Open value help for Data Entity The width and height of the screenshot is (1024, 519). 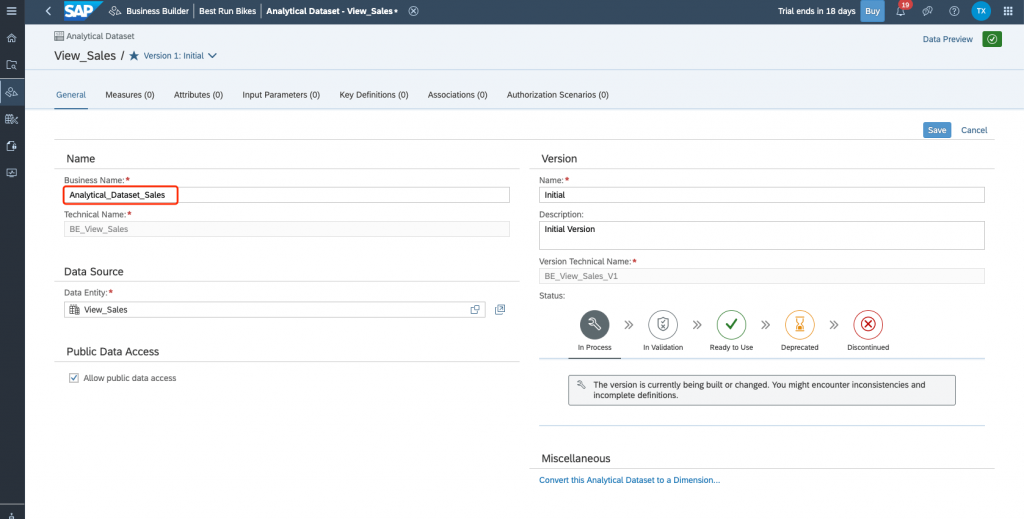click(x=475, y=309)
